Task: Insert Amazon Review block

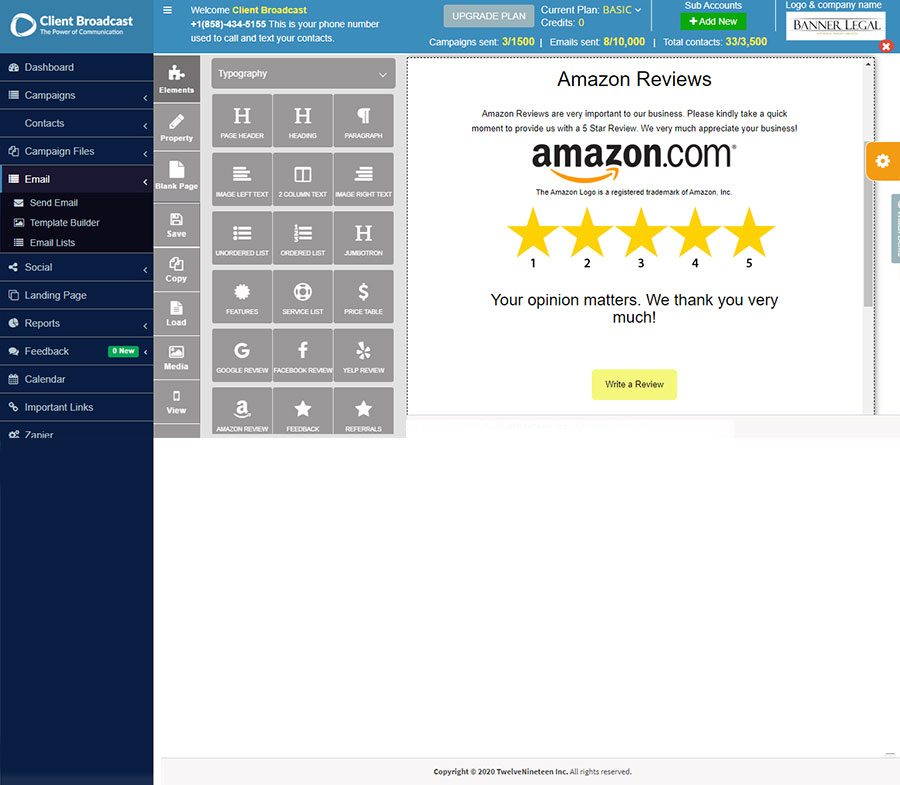Action: click(242, 411)
